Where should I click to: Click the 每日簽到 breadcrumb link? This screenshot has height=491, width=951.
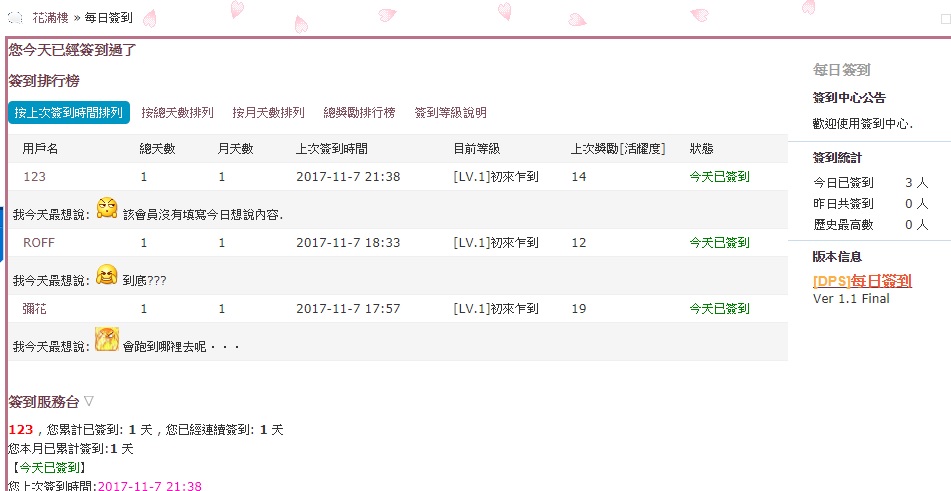click(x=109, y=18)
